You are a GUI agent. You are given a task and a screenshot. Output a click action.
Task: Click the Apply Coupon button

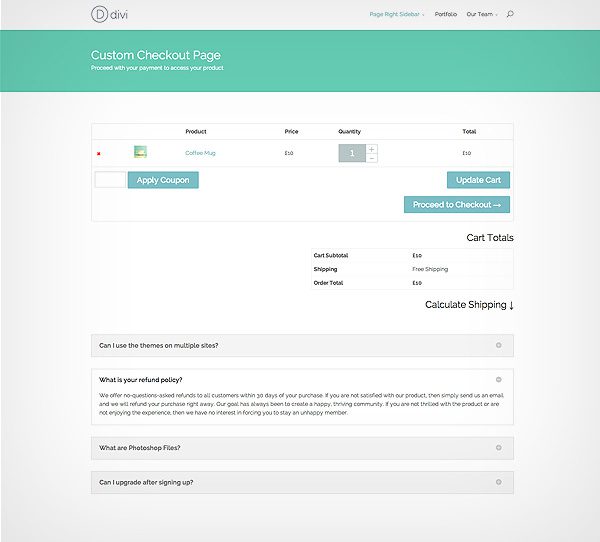pos(163,180)
